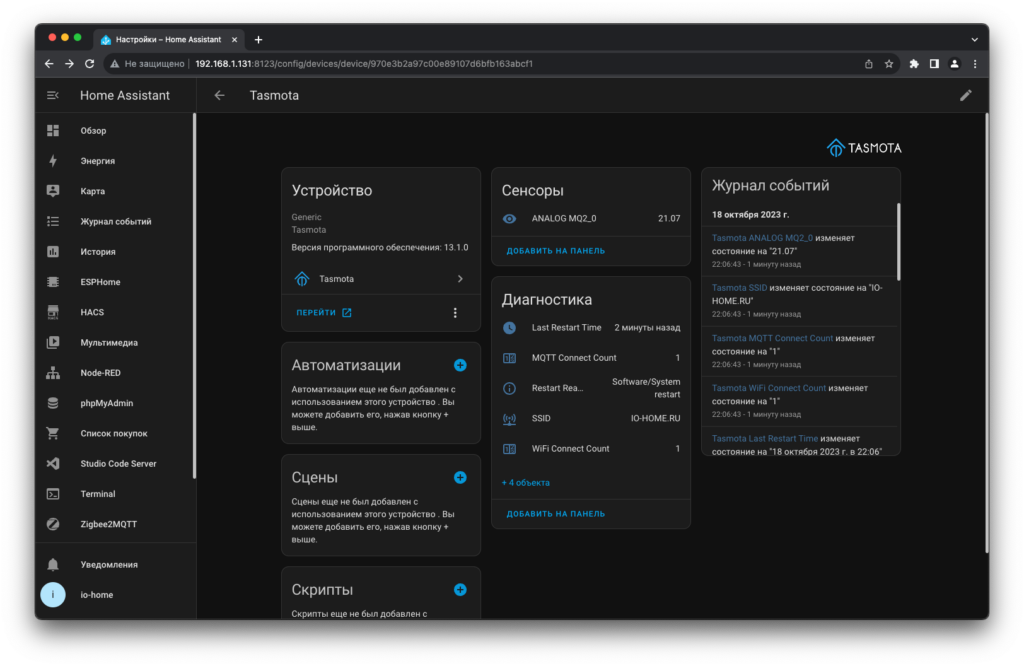Bookmark this page with the star
The image size is (1024, 666).
coord(889,64)
